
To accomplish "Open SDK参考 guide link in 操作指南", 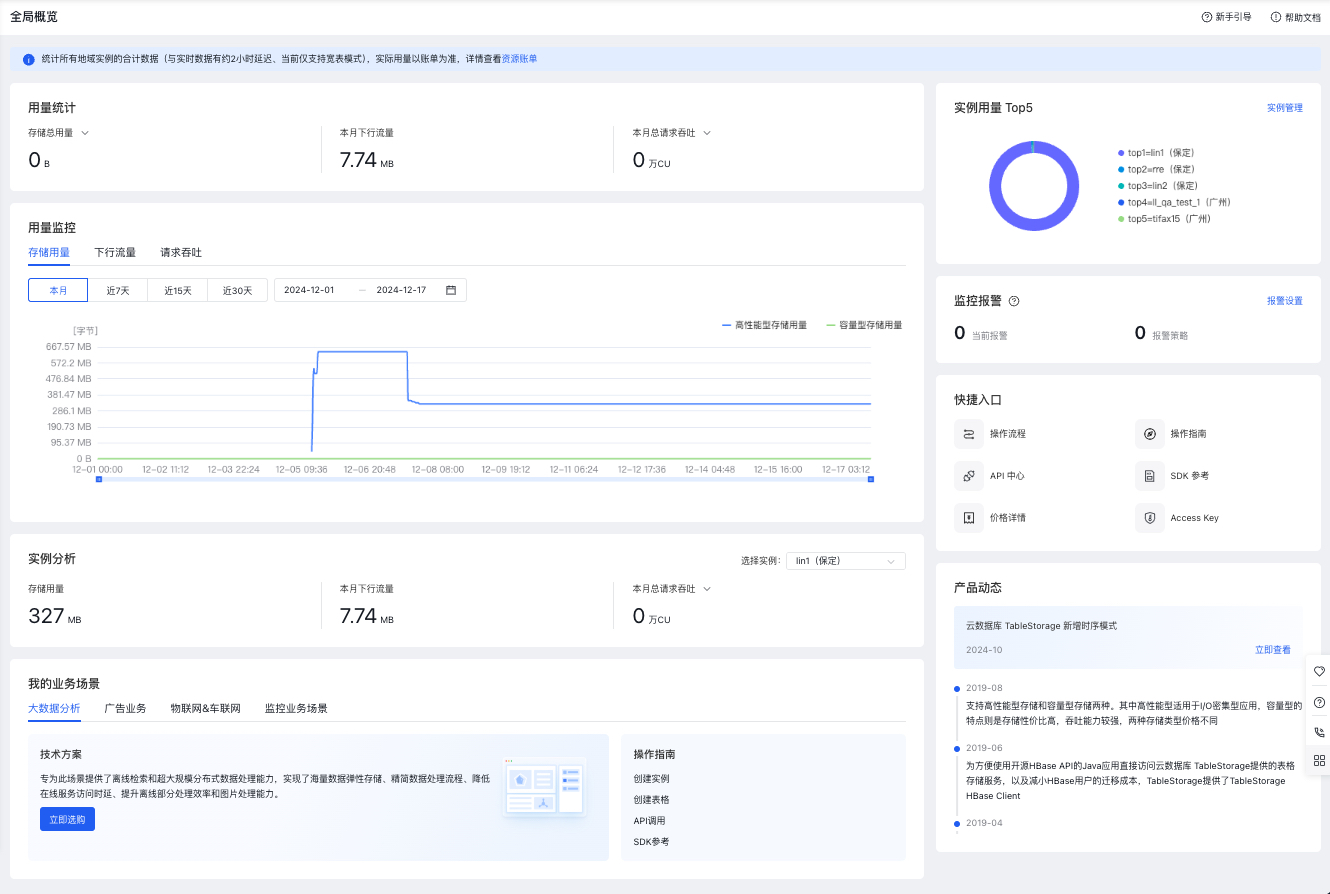I will pyautogui.click(x=651, y=842).
